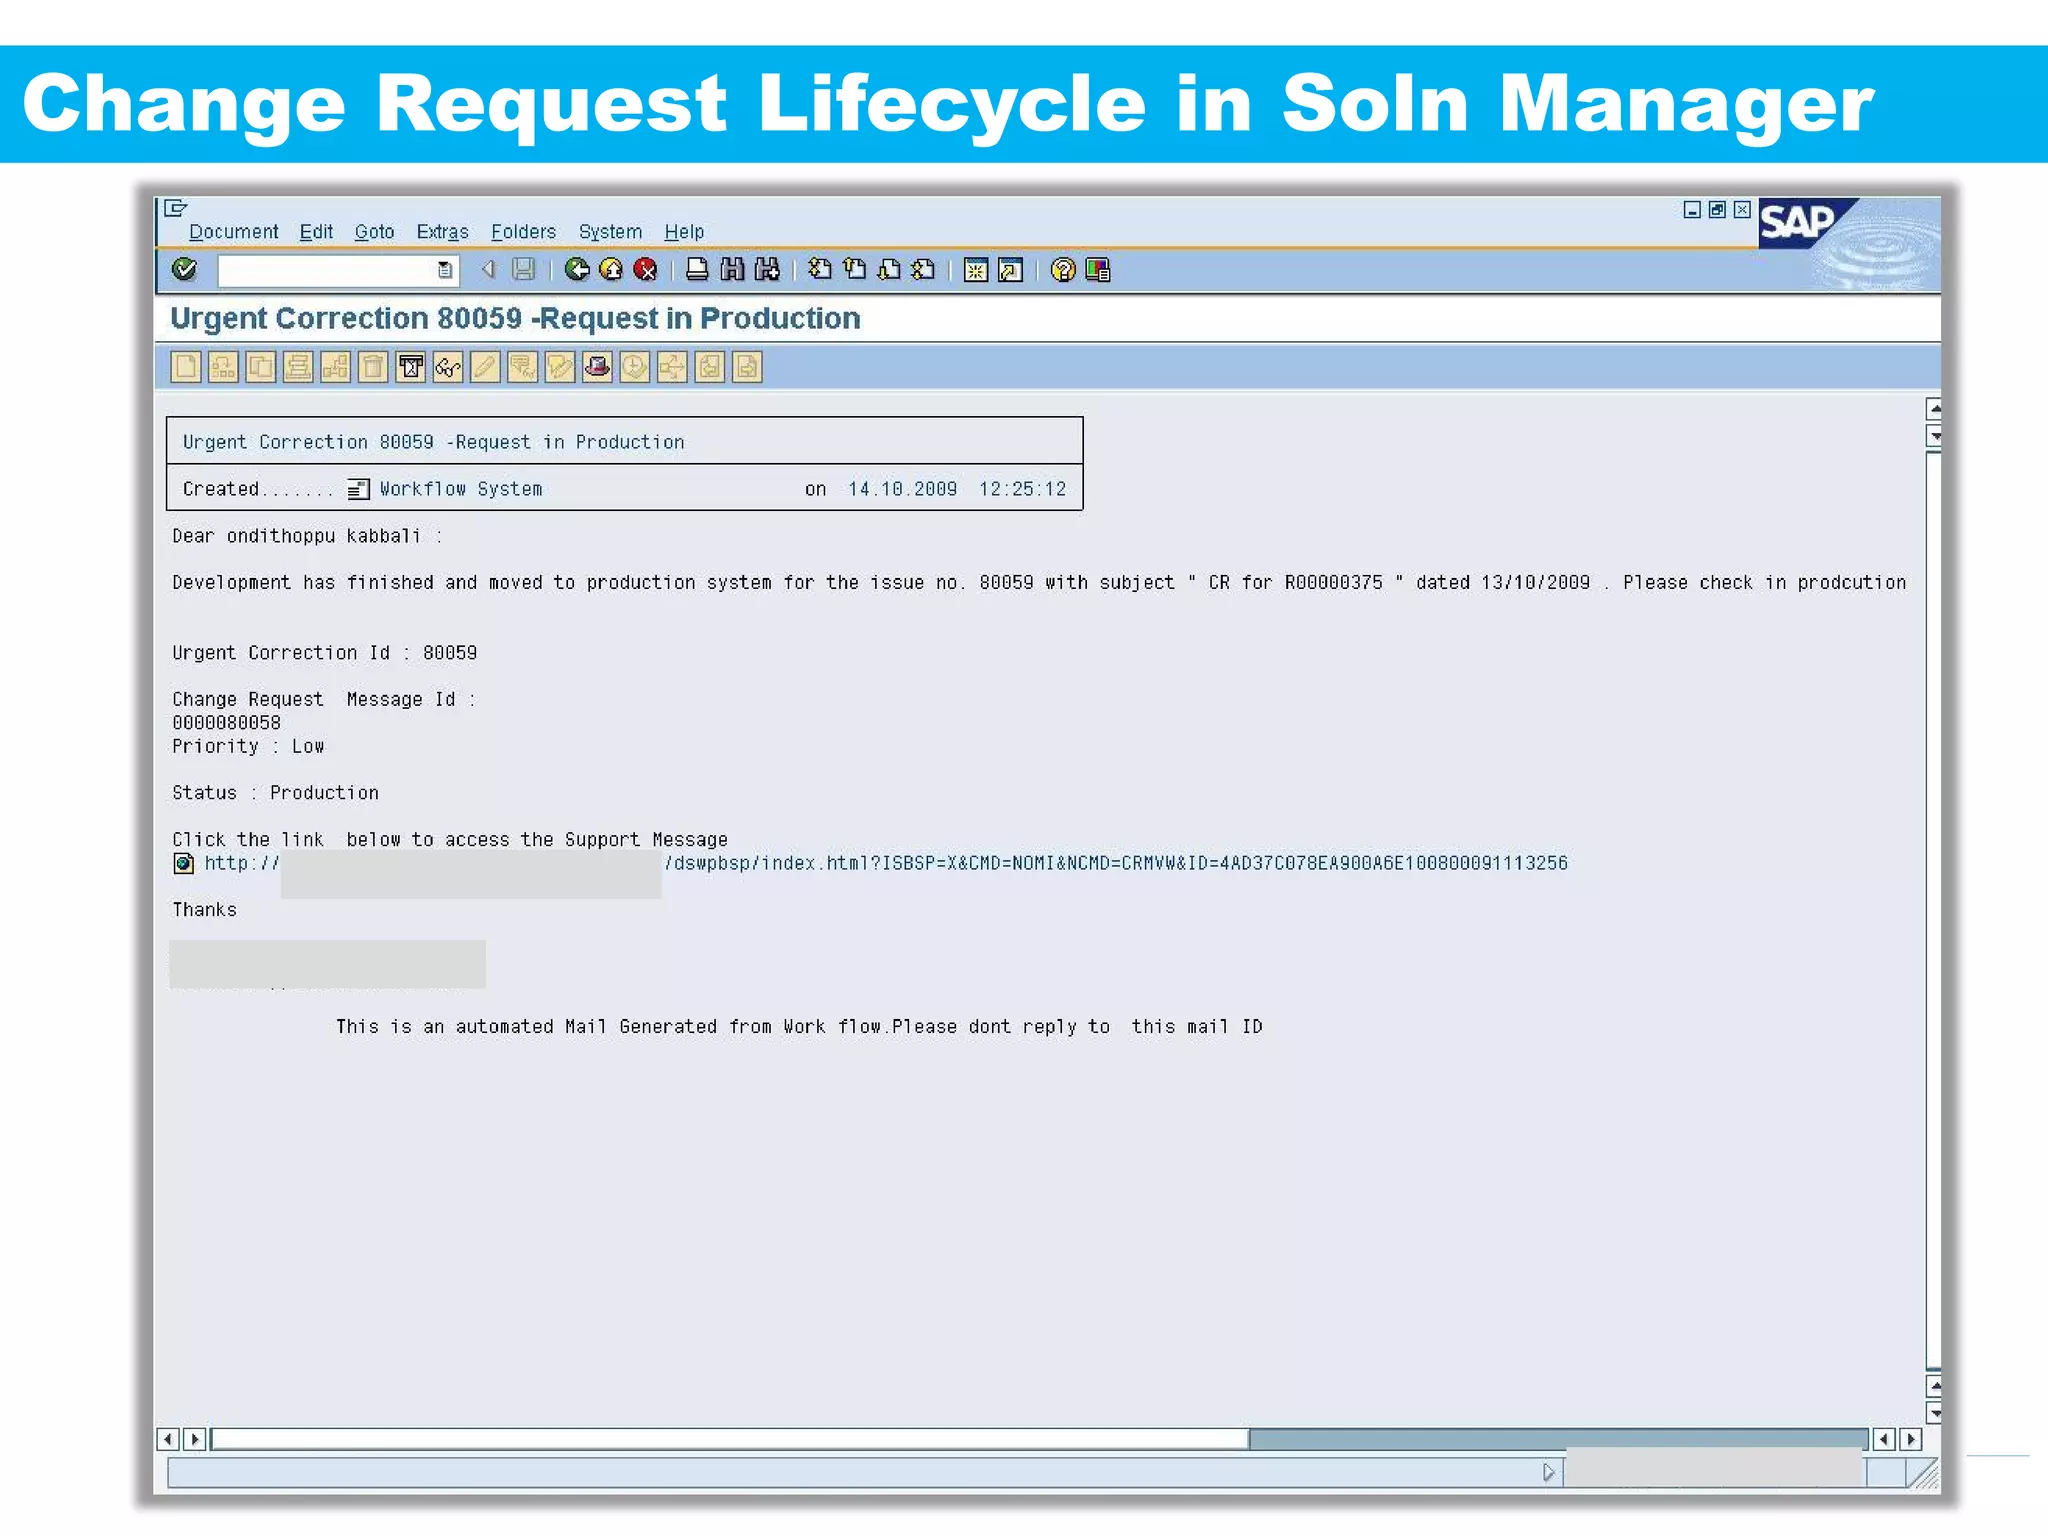Collapse the command field with the triangle
Image resolution: width=2048 pixels, height=1536 pixels.
488,269
